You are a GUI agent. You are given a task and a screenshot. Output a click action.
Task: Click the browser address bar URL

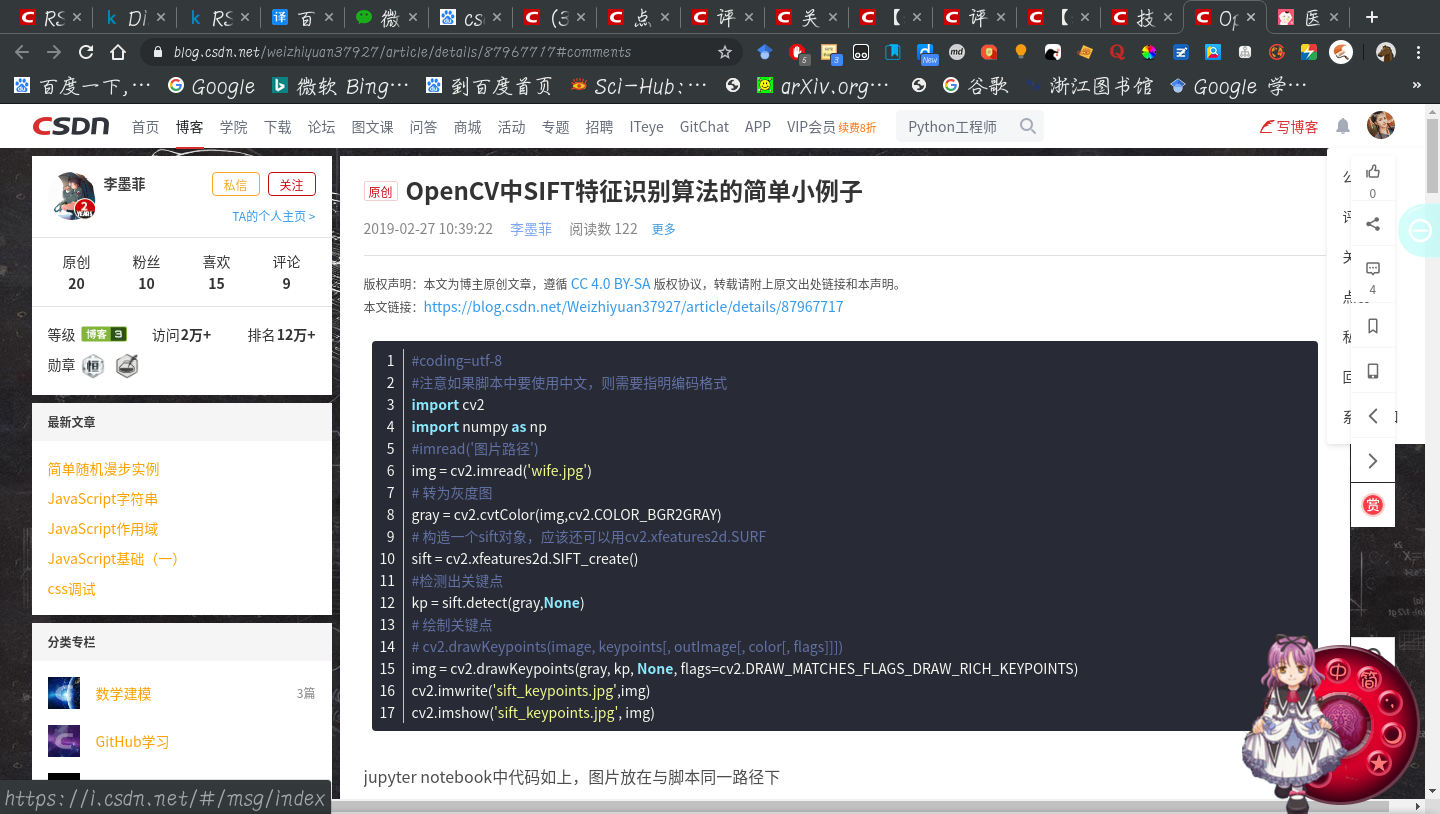pos(402,52)
